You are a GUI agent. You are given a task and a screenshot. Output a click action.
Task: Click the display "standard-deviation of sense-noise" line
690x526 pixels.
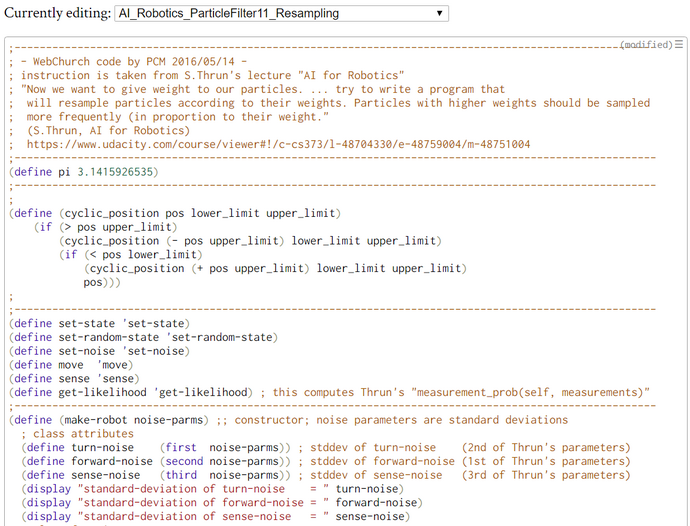click(x=216, y=517)
